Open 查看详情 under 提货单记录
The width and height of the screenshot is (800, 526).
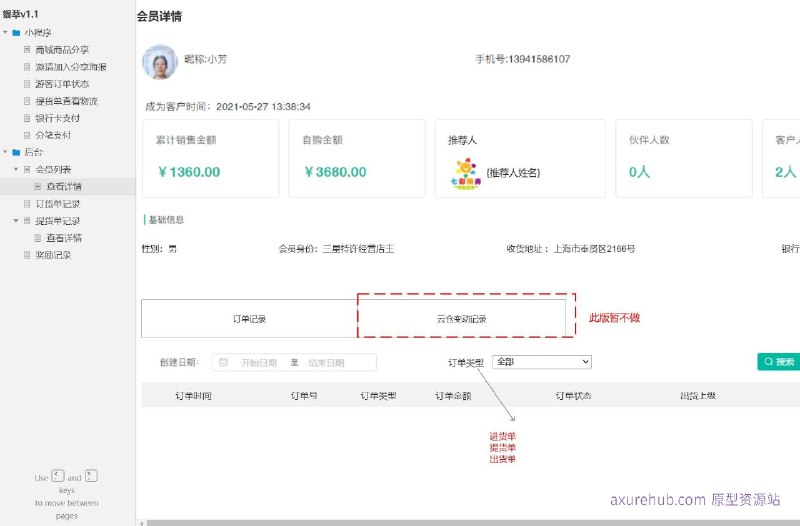click(64, 238)
